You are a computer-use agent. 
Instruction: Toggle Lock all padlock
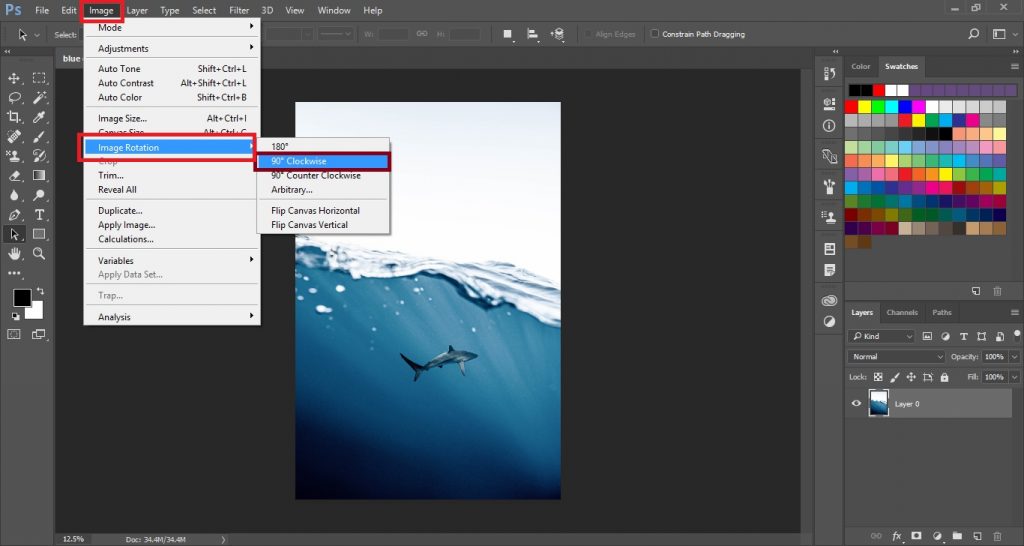click(944, 377)
